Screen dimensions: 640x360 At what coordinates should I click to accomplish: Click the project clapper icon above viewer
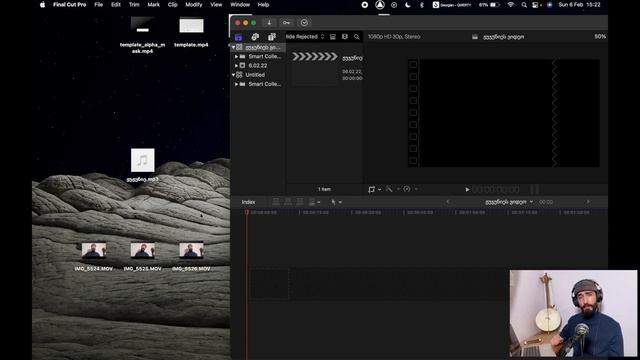pyautogui.click(x=475, y=37)
